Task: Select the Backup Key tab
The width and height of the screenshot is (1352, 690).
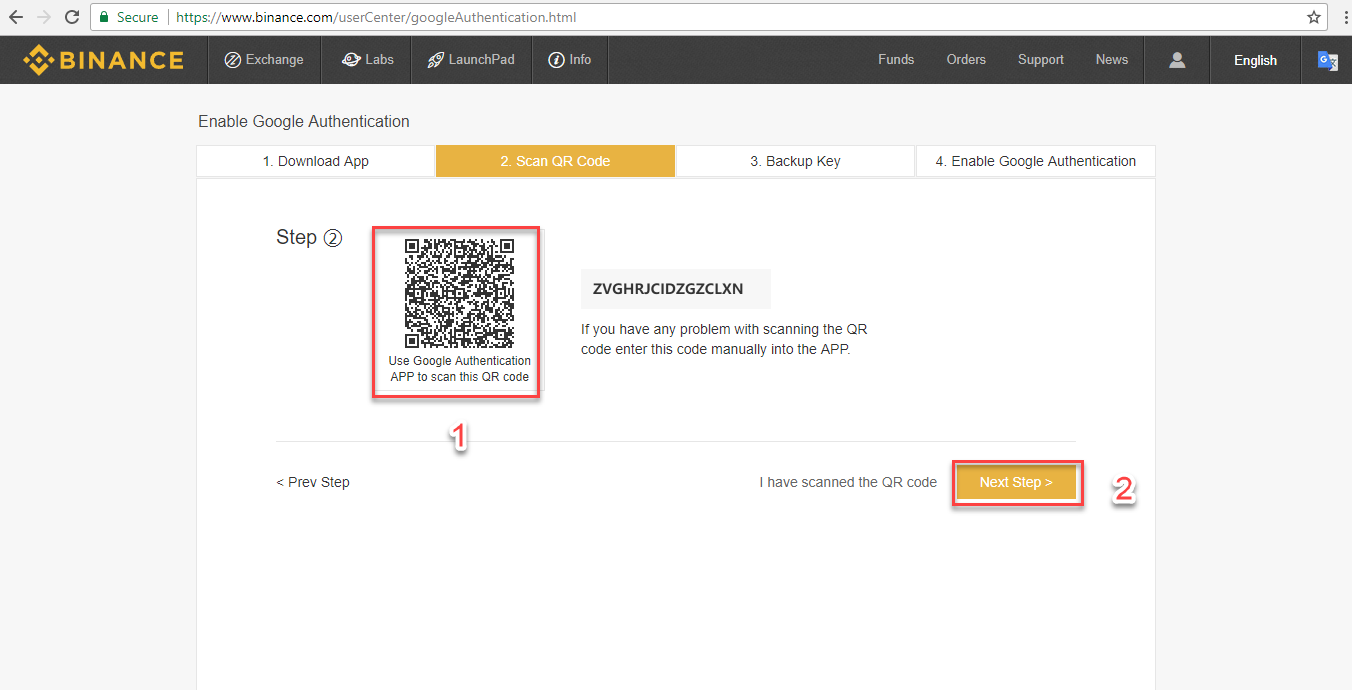Action: coord(795,161)
